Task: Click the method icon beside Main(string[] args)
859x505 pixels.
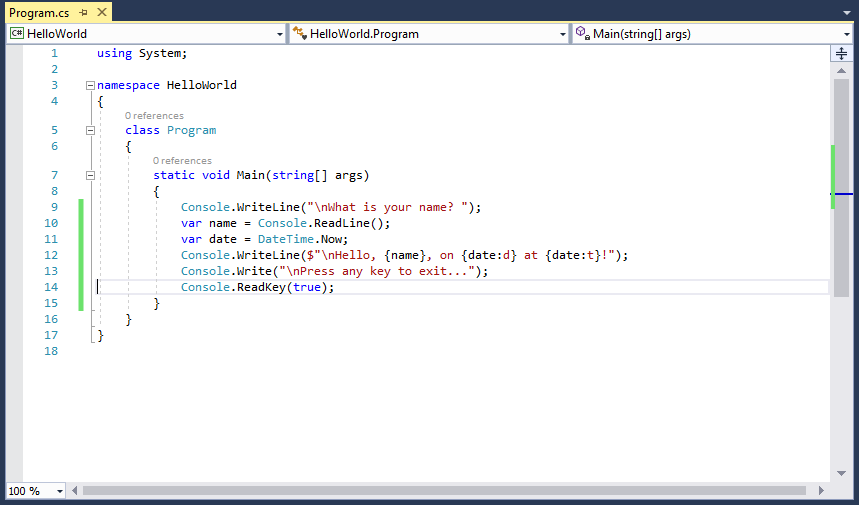Action: [x=583, y=33]
